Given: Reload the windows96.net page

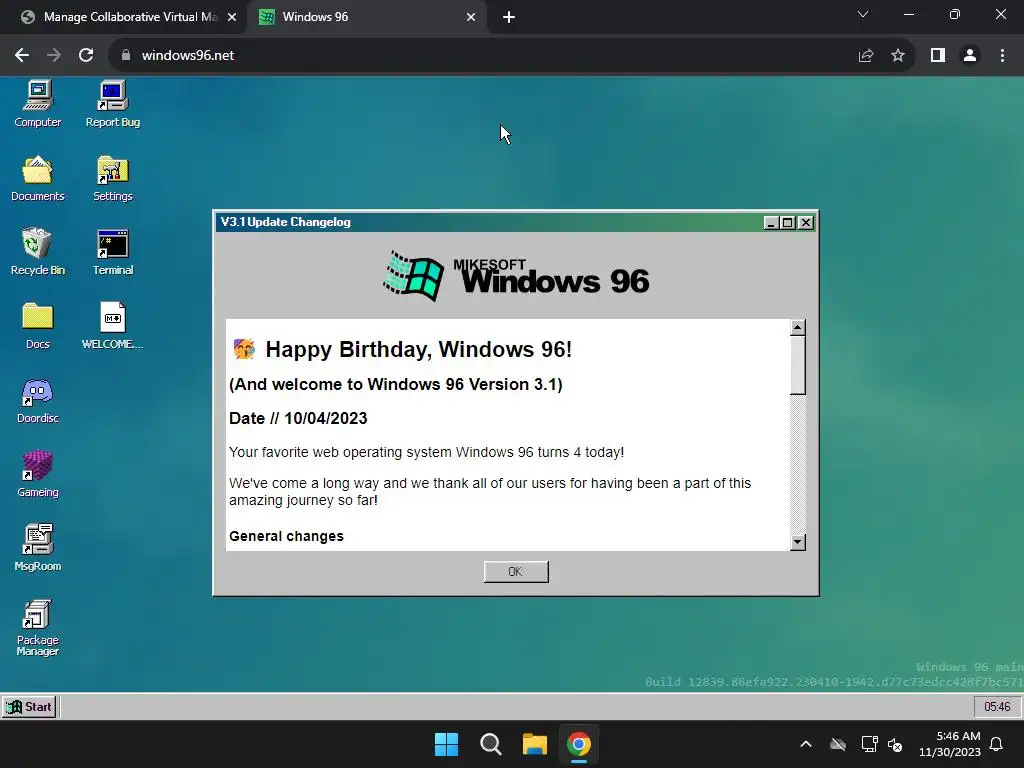Looking at the screenshot, I should pos(86,55).
